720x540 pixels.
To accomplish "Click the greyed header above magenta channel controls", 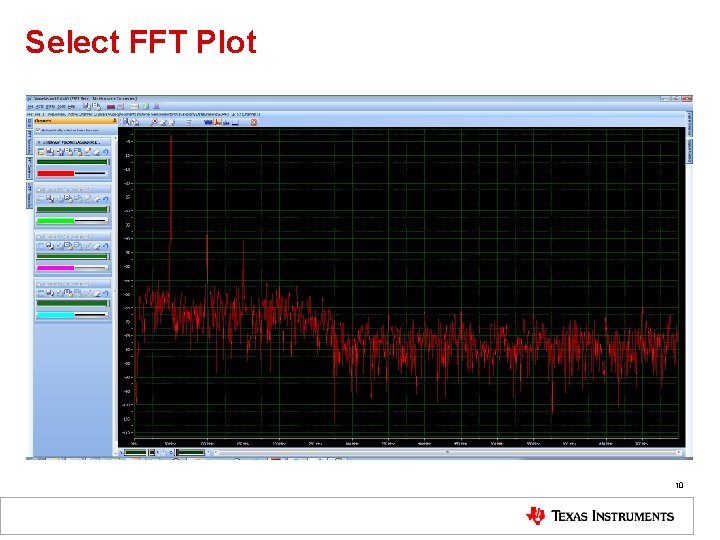I will 73,236.
